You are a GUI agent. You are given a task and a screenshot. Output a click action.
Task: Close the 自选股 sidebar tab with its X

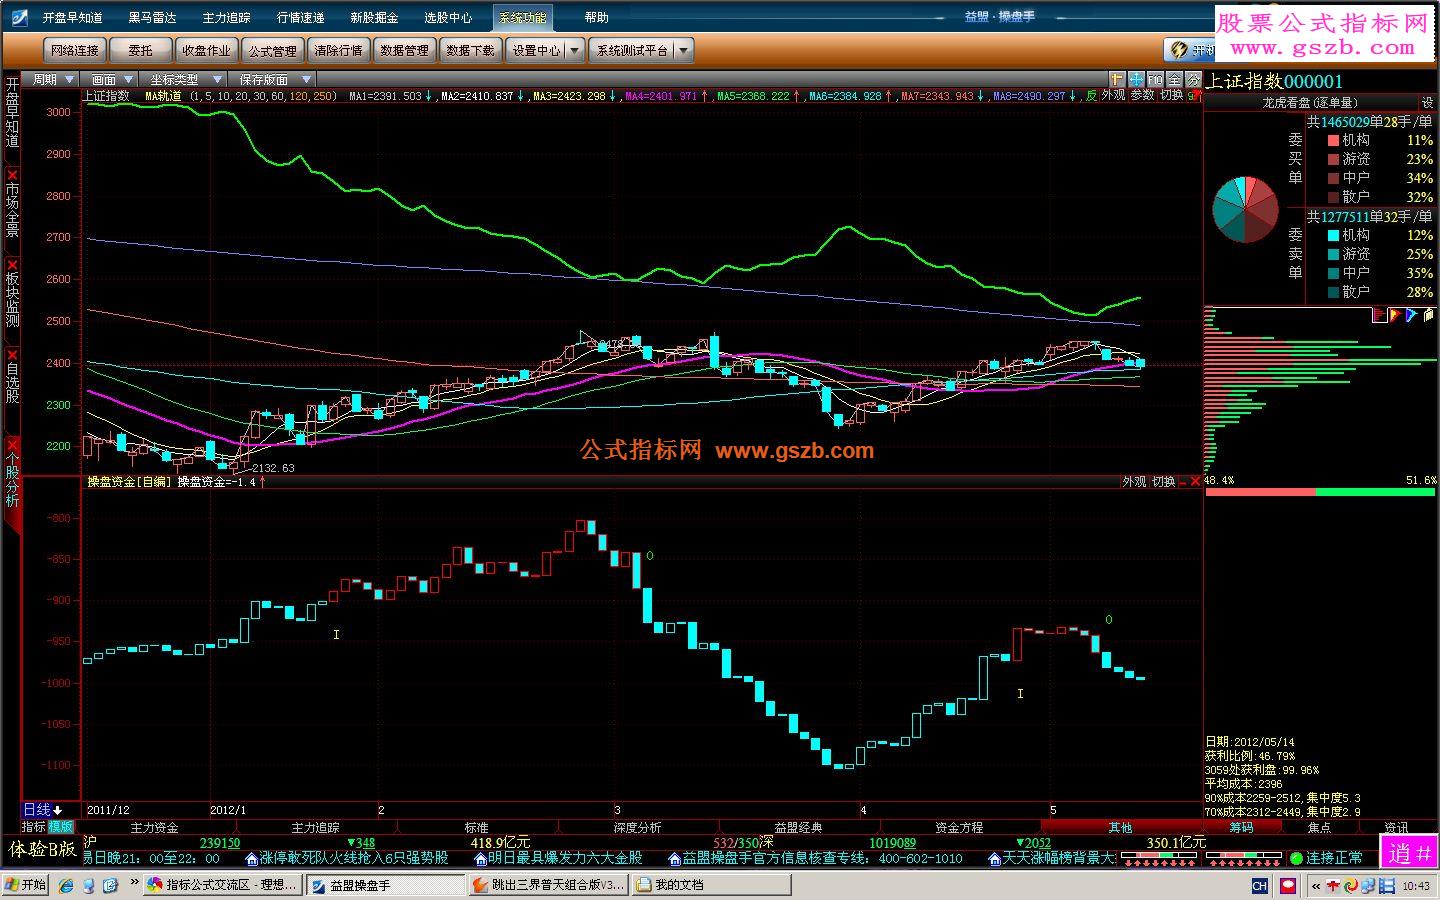12,355
